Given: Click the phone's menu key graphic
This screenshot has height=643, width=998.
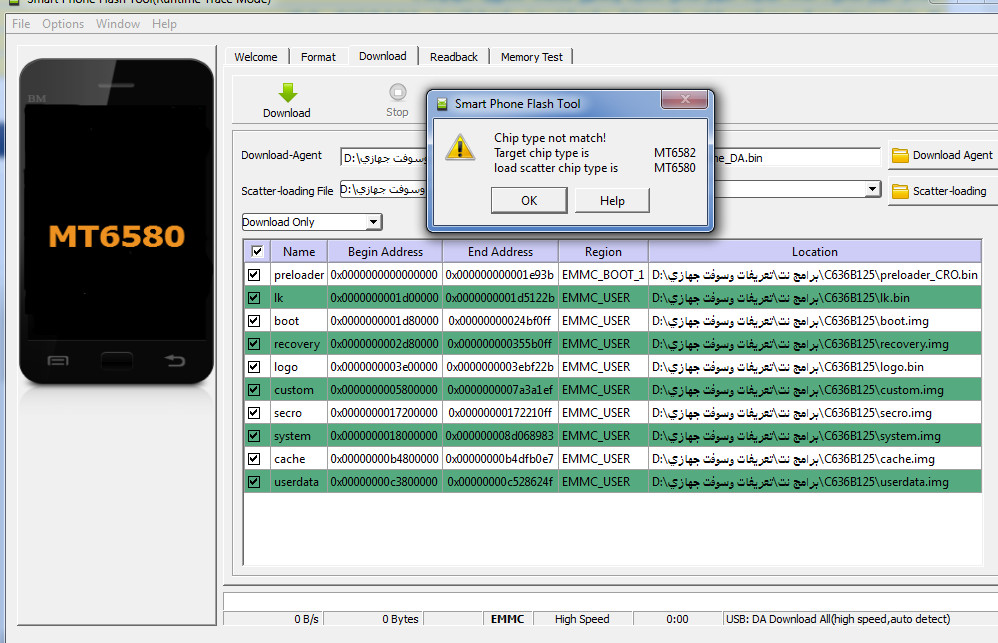Looking at the screenshot, I should click(x=58, y=361).
